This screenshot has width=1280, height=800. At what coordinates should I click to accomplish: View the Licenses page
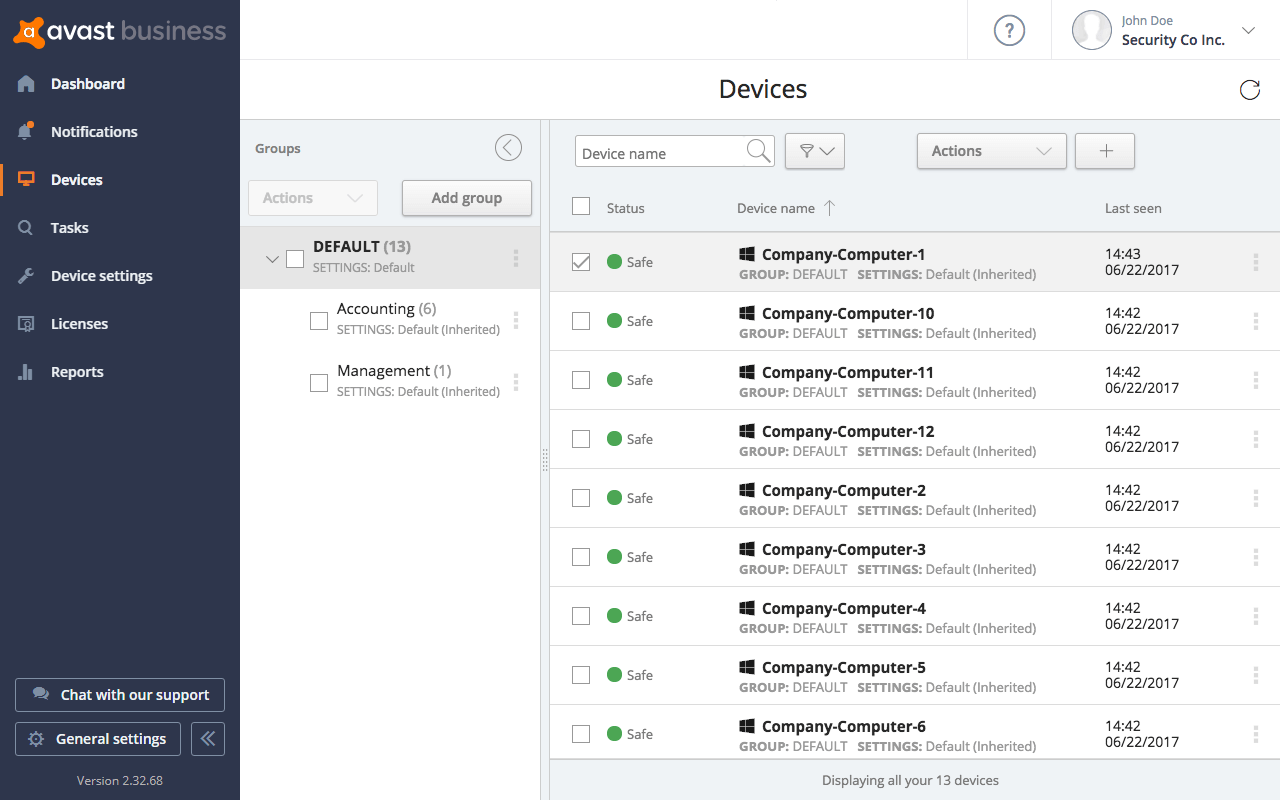pyautogui.click(x=79, y=323)
